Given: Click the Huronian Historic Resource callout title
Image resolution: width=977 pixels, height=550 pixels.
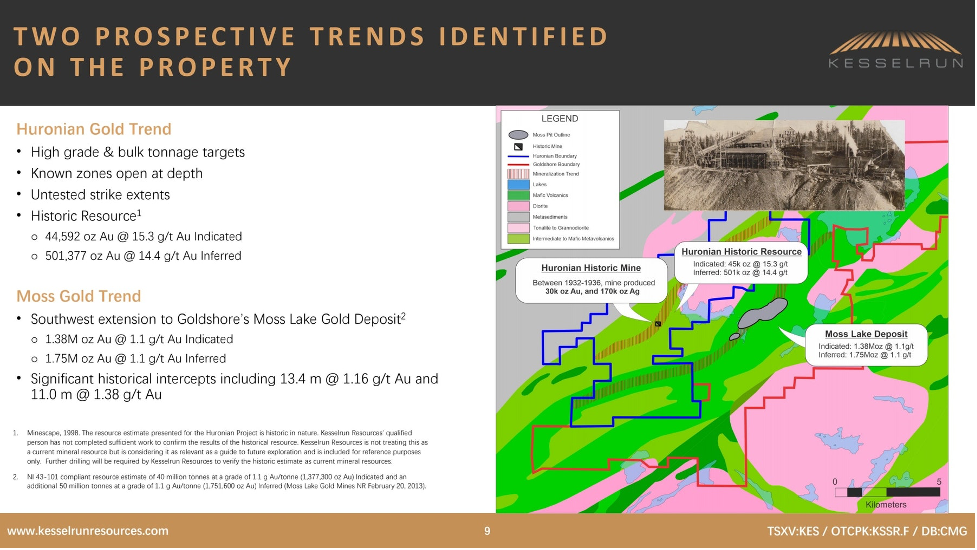Looking at the screenshot, I should (x=741, y=252).
